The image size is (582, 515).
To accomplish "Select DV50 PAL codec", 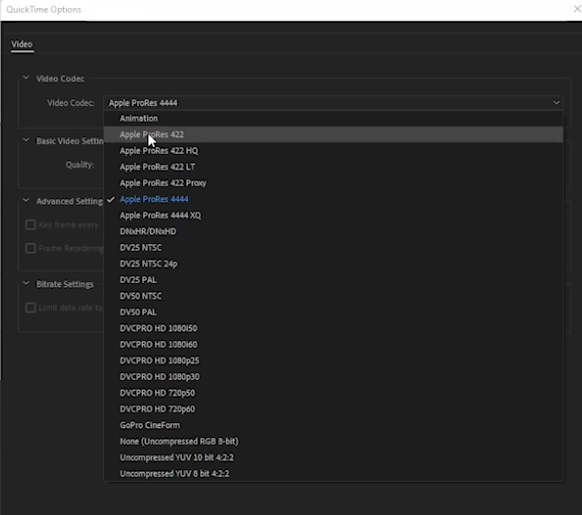I will coord(333,312).
